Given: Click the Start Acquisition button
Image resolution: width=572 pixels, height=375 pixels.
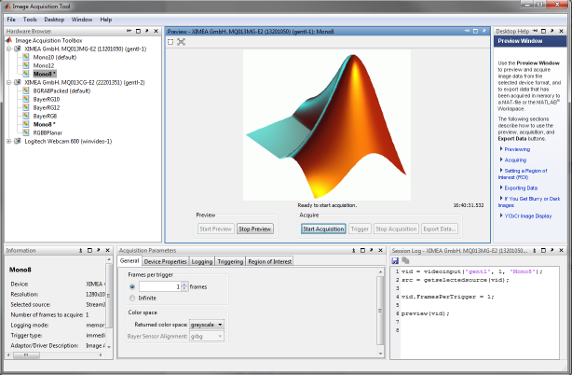Looking at the screenshot, I should [x=324, y=229].
